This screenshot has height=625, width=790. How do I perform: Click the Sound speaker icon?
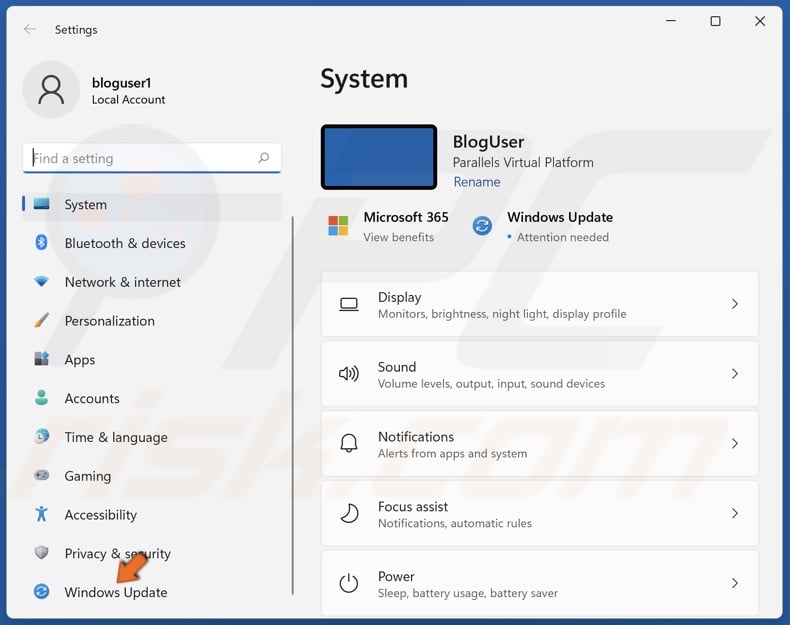(349, 374)
